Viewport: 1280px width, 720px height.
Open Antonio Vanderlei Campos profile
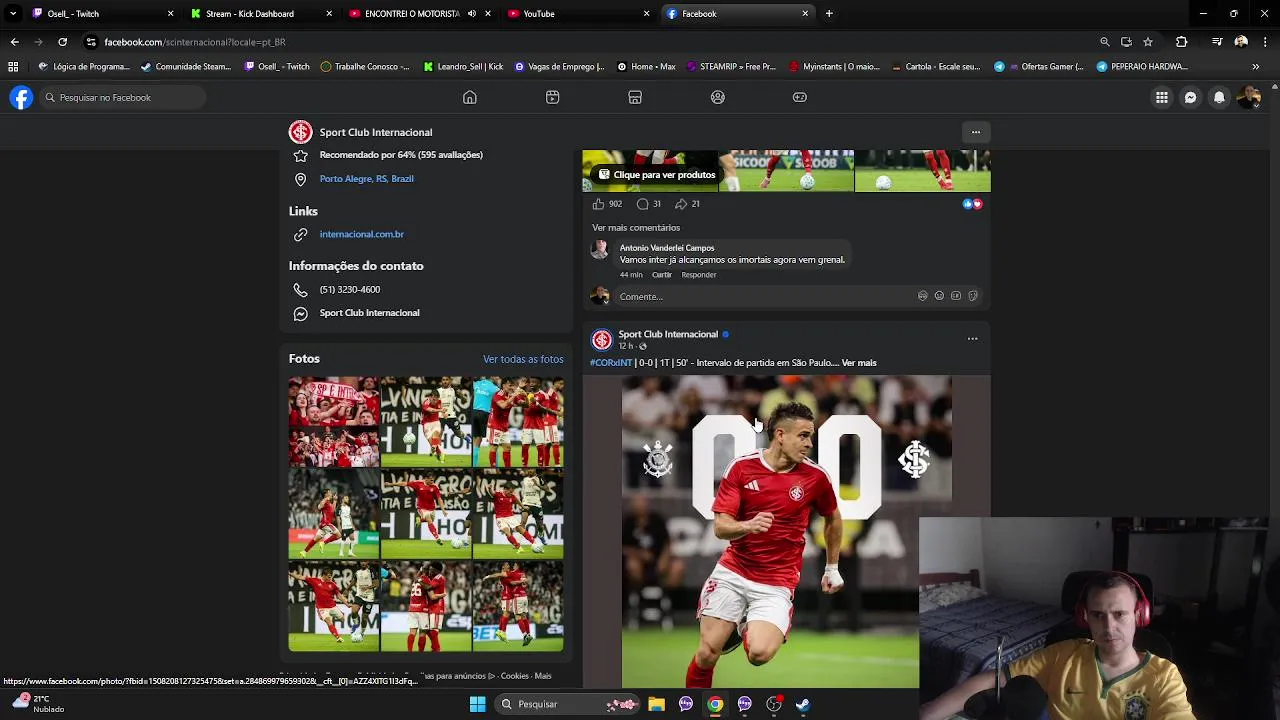coord(667,247)
